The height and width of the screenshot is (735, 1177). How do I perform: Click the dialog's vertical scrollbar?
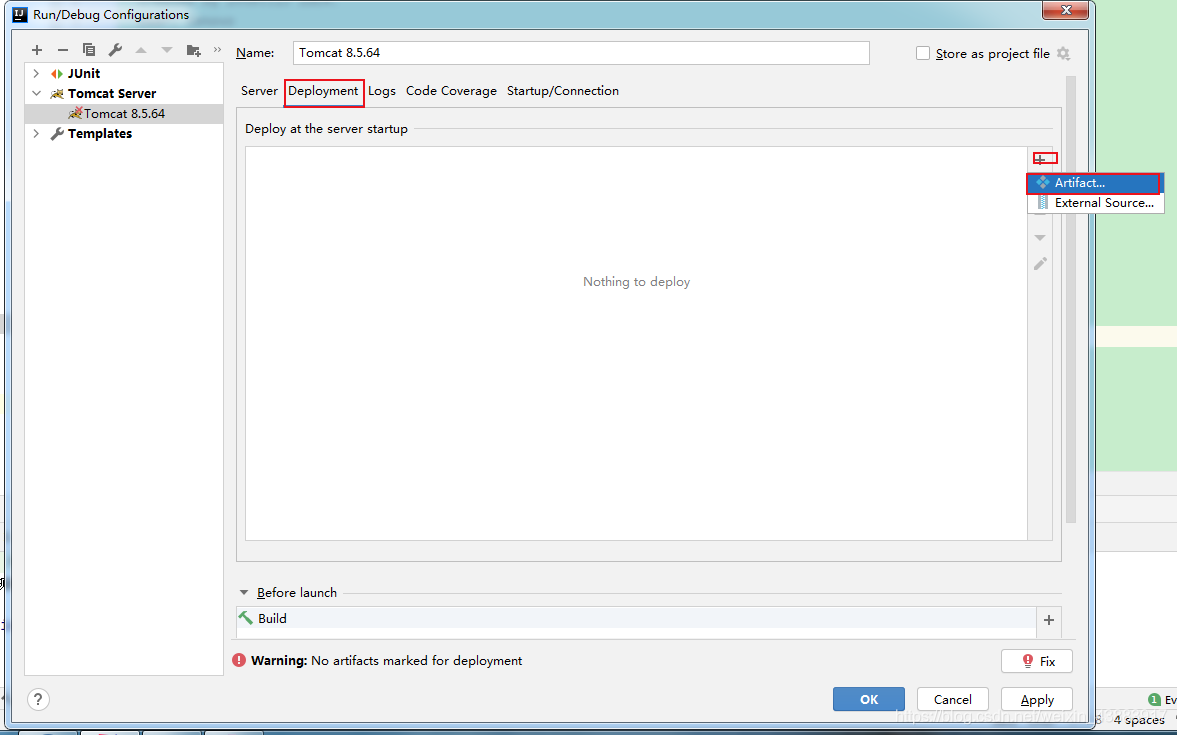[1070, 299]
